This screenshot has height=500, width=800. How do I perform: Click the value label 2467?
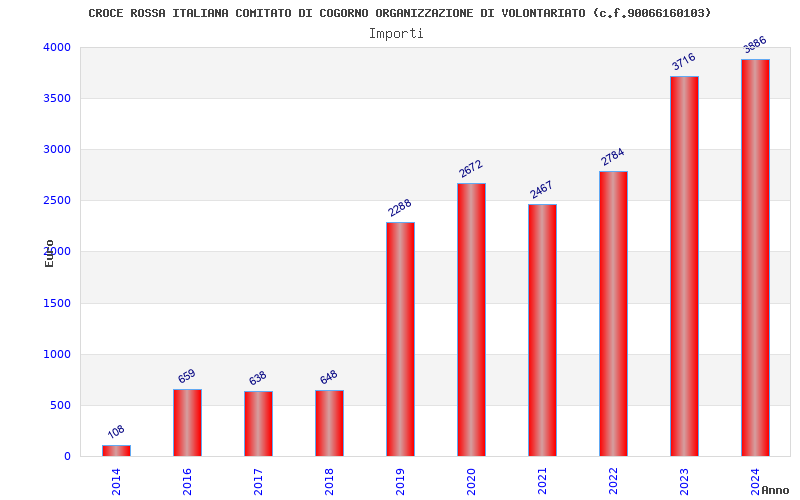click(541, 190)
